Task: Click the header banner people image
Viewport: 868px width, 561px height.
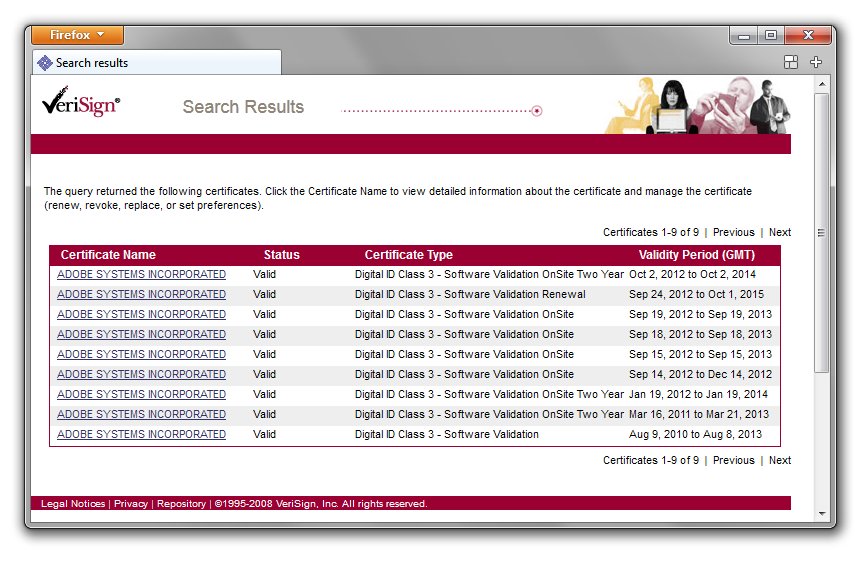Action: pos(698,105)
